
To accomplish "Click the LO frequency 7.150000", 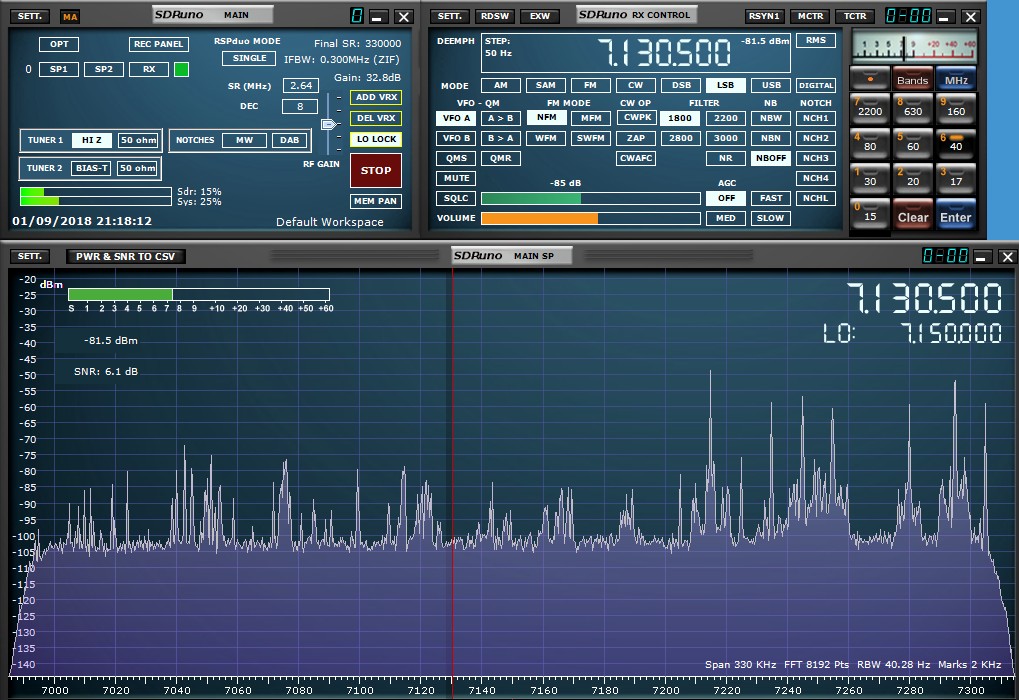I will pos(951,333).
